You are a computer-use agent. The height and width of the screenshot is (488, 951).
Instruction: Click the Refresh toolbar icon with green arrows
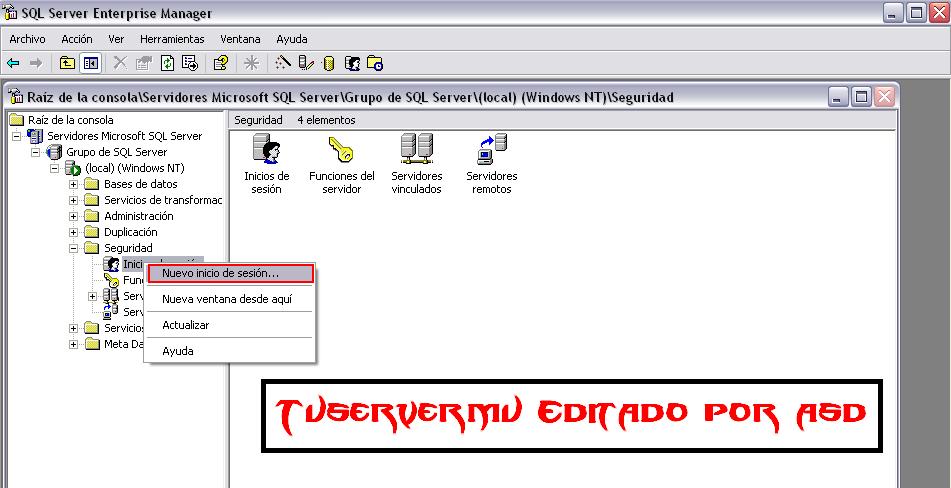click(x=167, y=63)
